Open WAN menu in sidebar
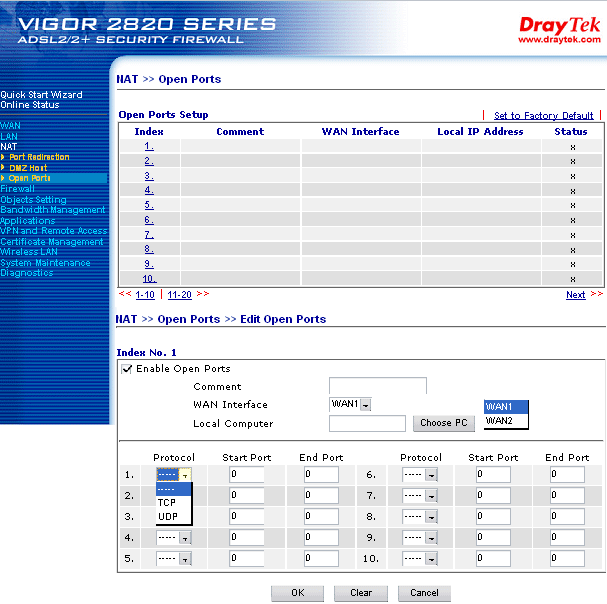This screenshot has width=607, height=604. click(x=10, y=125)
